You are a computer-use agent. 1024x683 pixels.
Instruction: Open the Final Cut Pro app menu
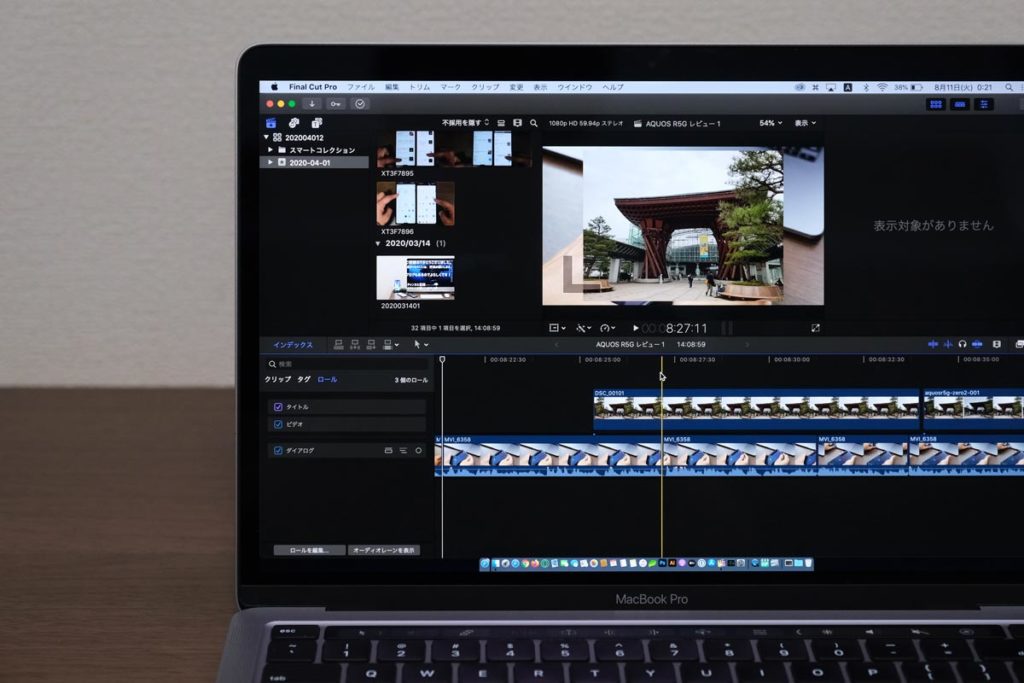pos(313,87)
